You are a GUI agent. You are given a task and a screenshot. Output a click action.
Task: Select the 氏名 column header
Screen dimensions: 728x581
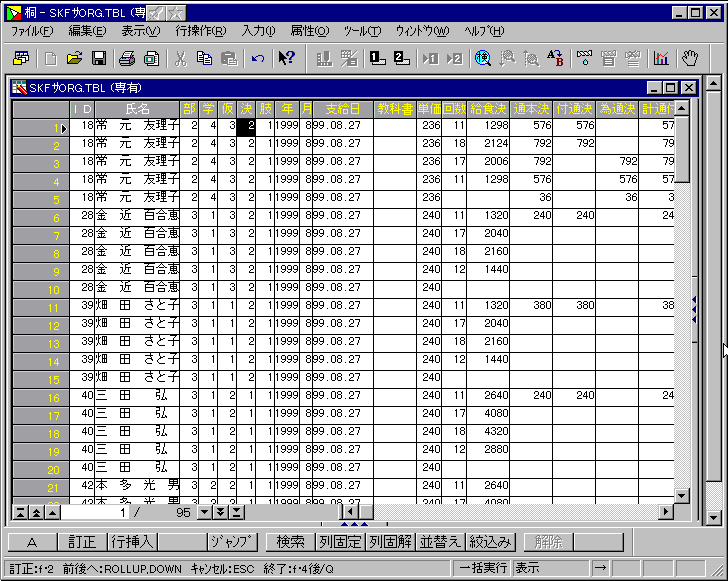coord(137,108)
